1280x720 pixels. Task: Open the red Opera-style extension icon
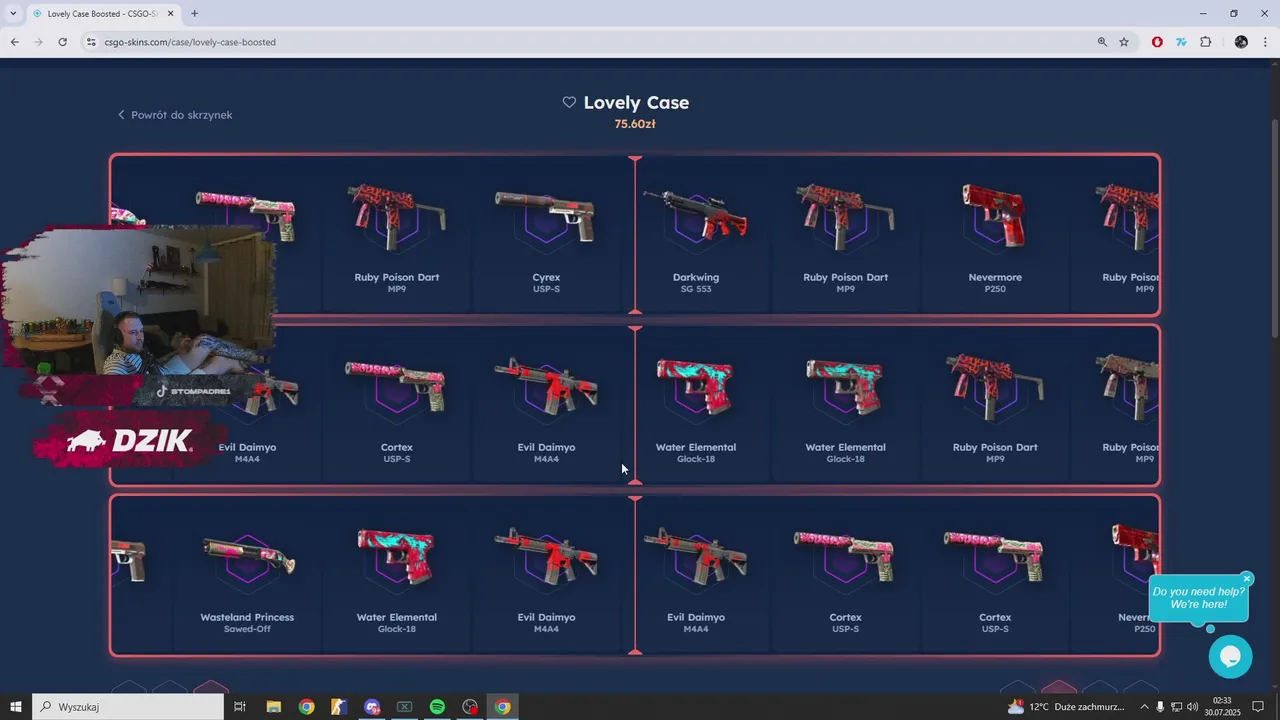(1157, 42)
